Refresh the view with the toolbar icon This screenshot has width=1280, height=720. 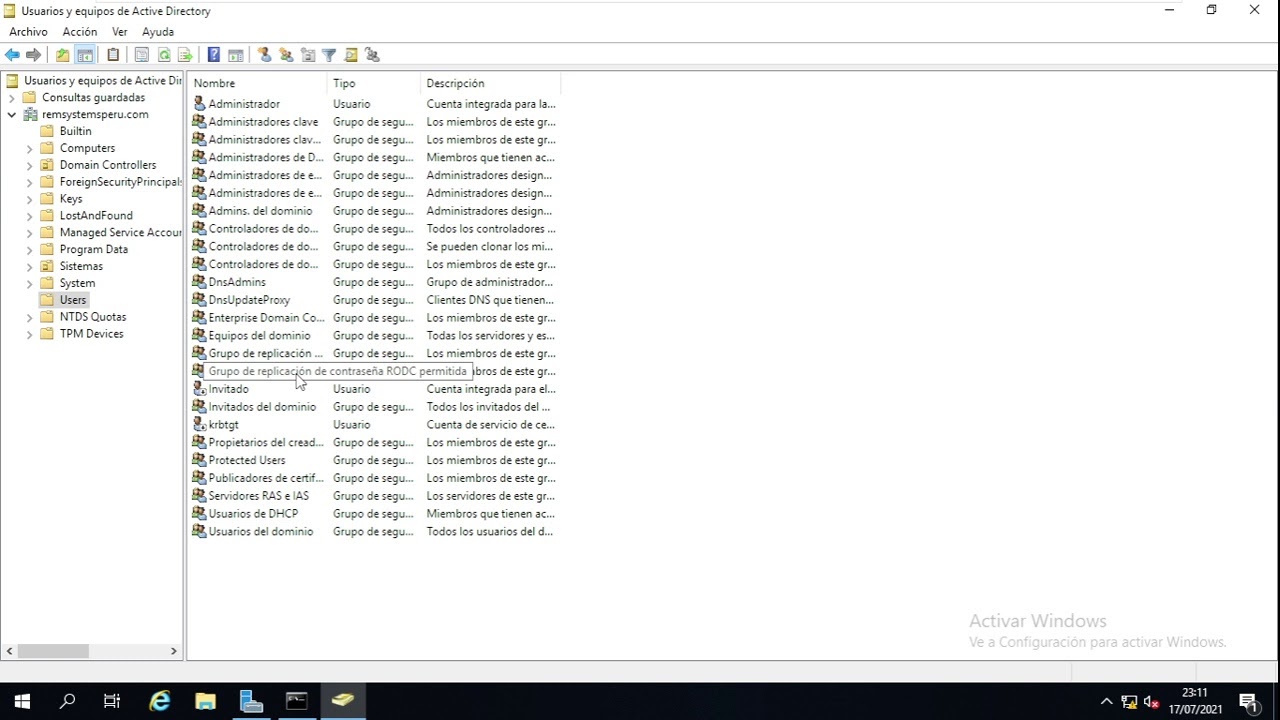[164, 55]
